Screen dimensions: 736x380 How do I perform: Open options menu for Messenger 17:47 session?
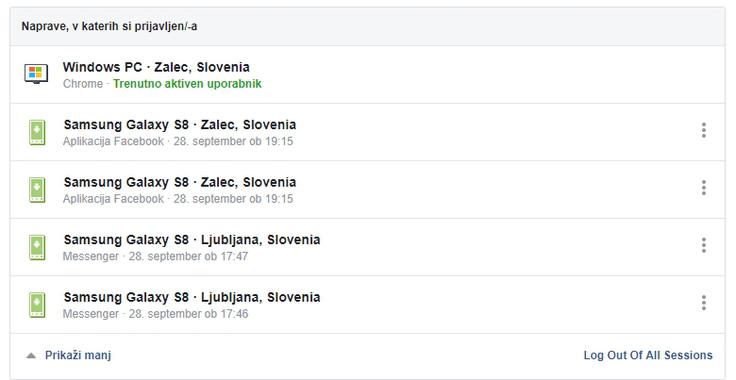click(704, 245)
